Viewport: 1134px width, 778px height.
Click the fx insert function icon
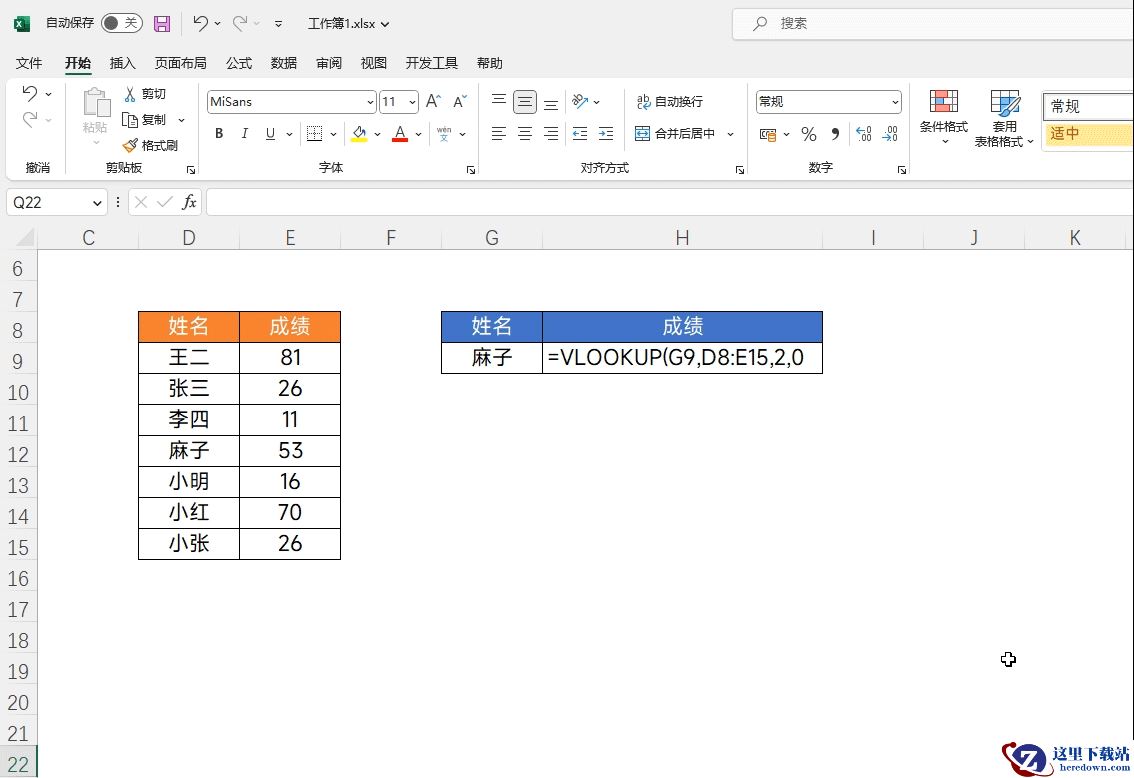coord(189,202)
